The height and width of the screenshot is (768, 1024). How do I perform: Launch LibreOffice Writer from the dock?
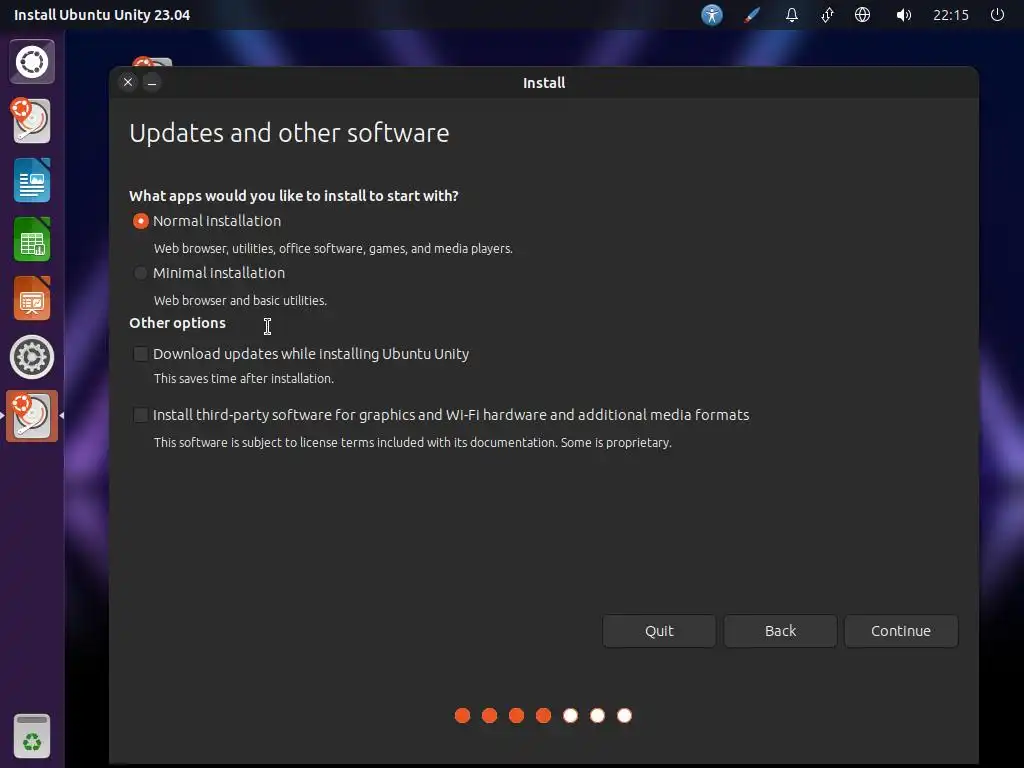[x=32, y=180]
